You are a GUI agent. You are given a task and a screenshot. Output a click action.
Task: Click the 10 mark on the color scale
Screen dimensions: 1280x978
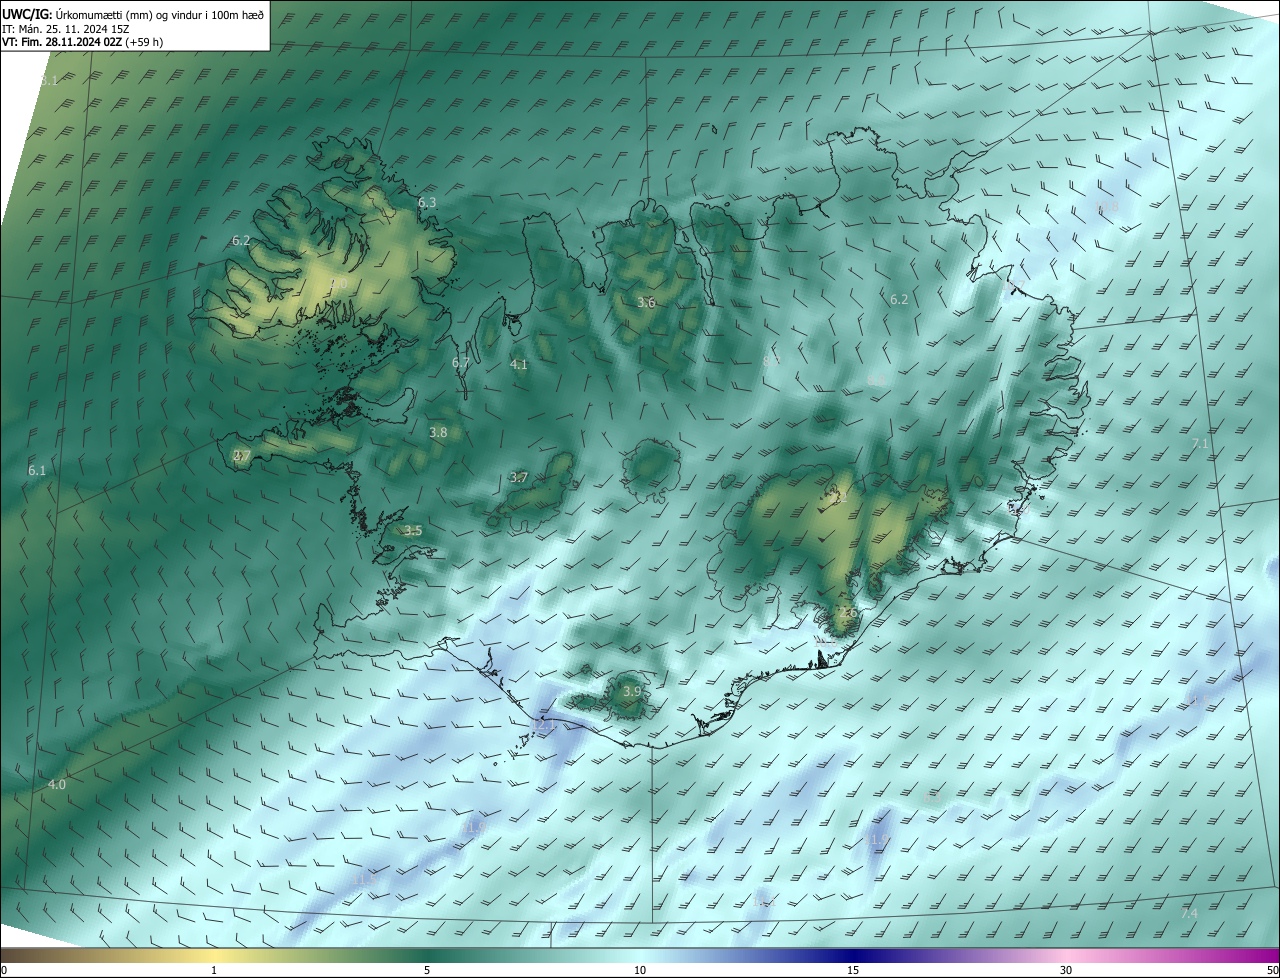[x=640, y=970]
